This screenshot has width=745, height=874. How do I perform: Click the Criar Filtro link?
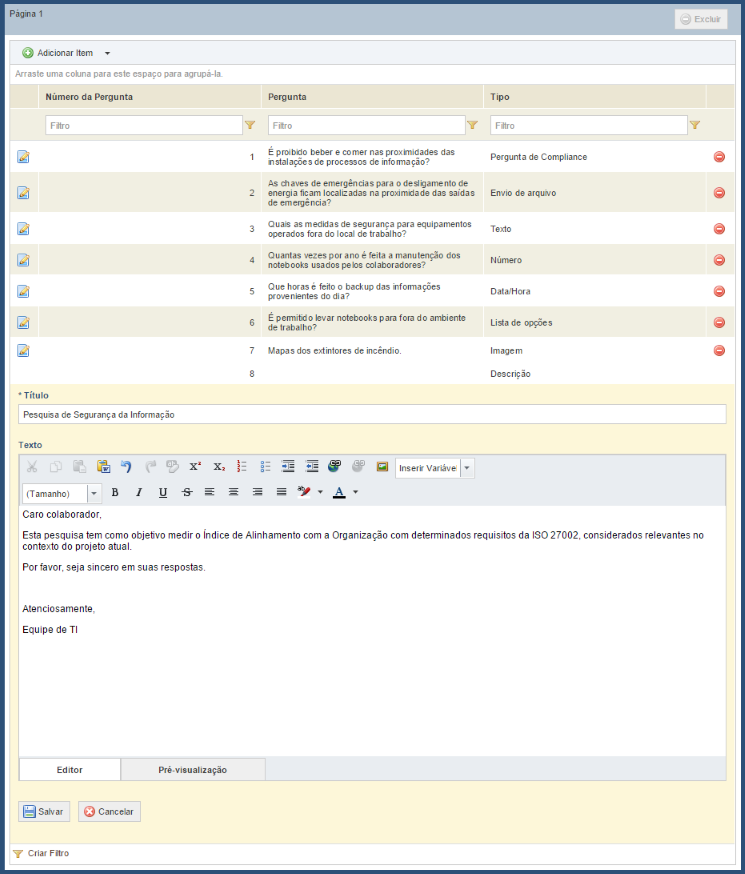coord(41,853)
